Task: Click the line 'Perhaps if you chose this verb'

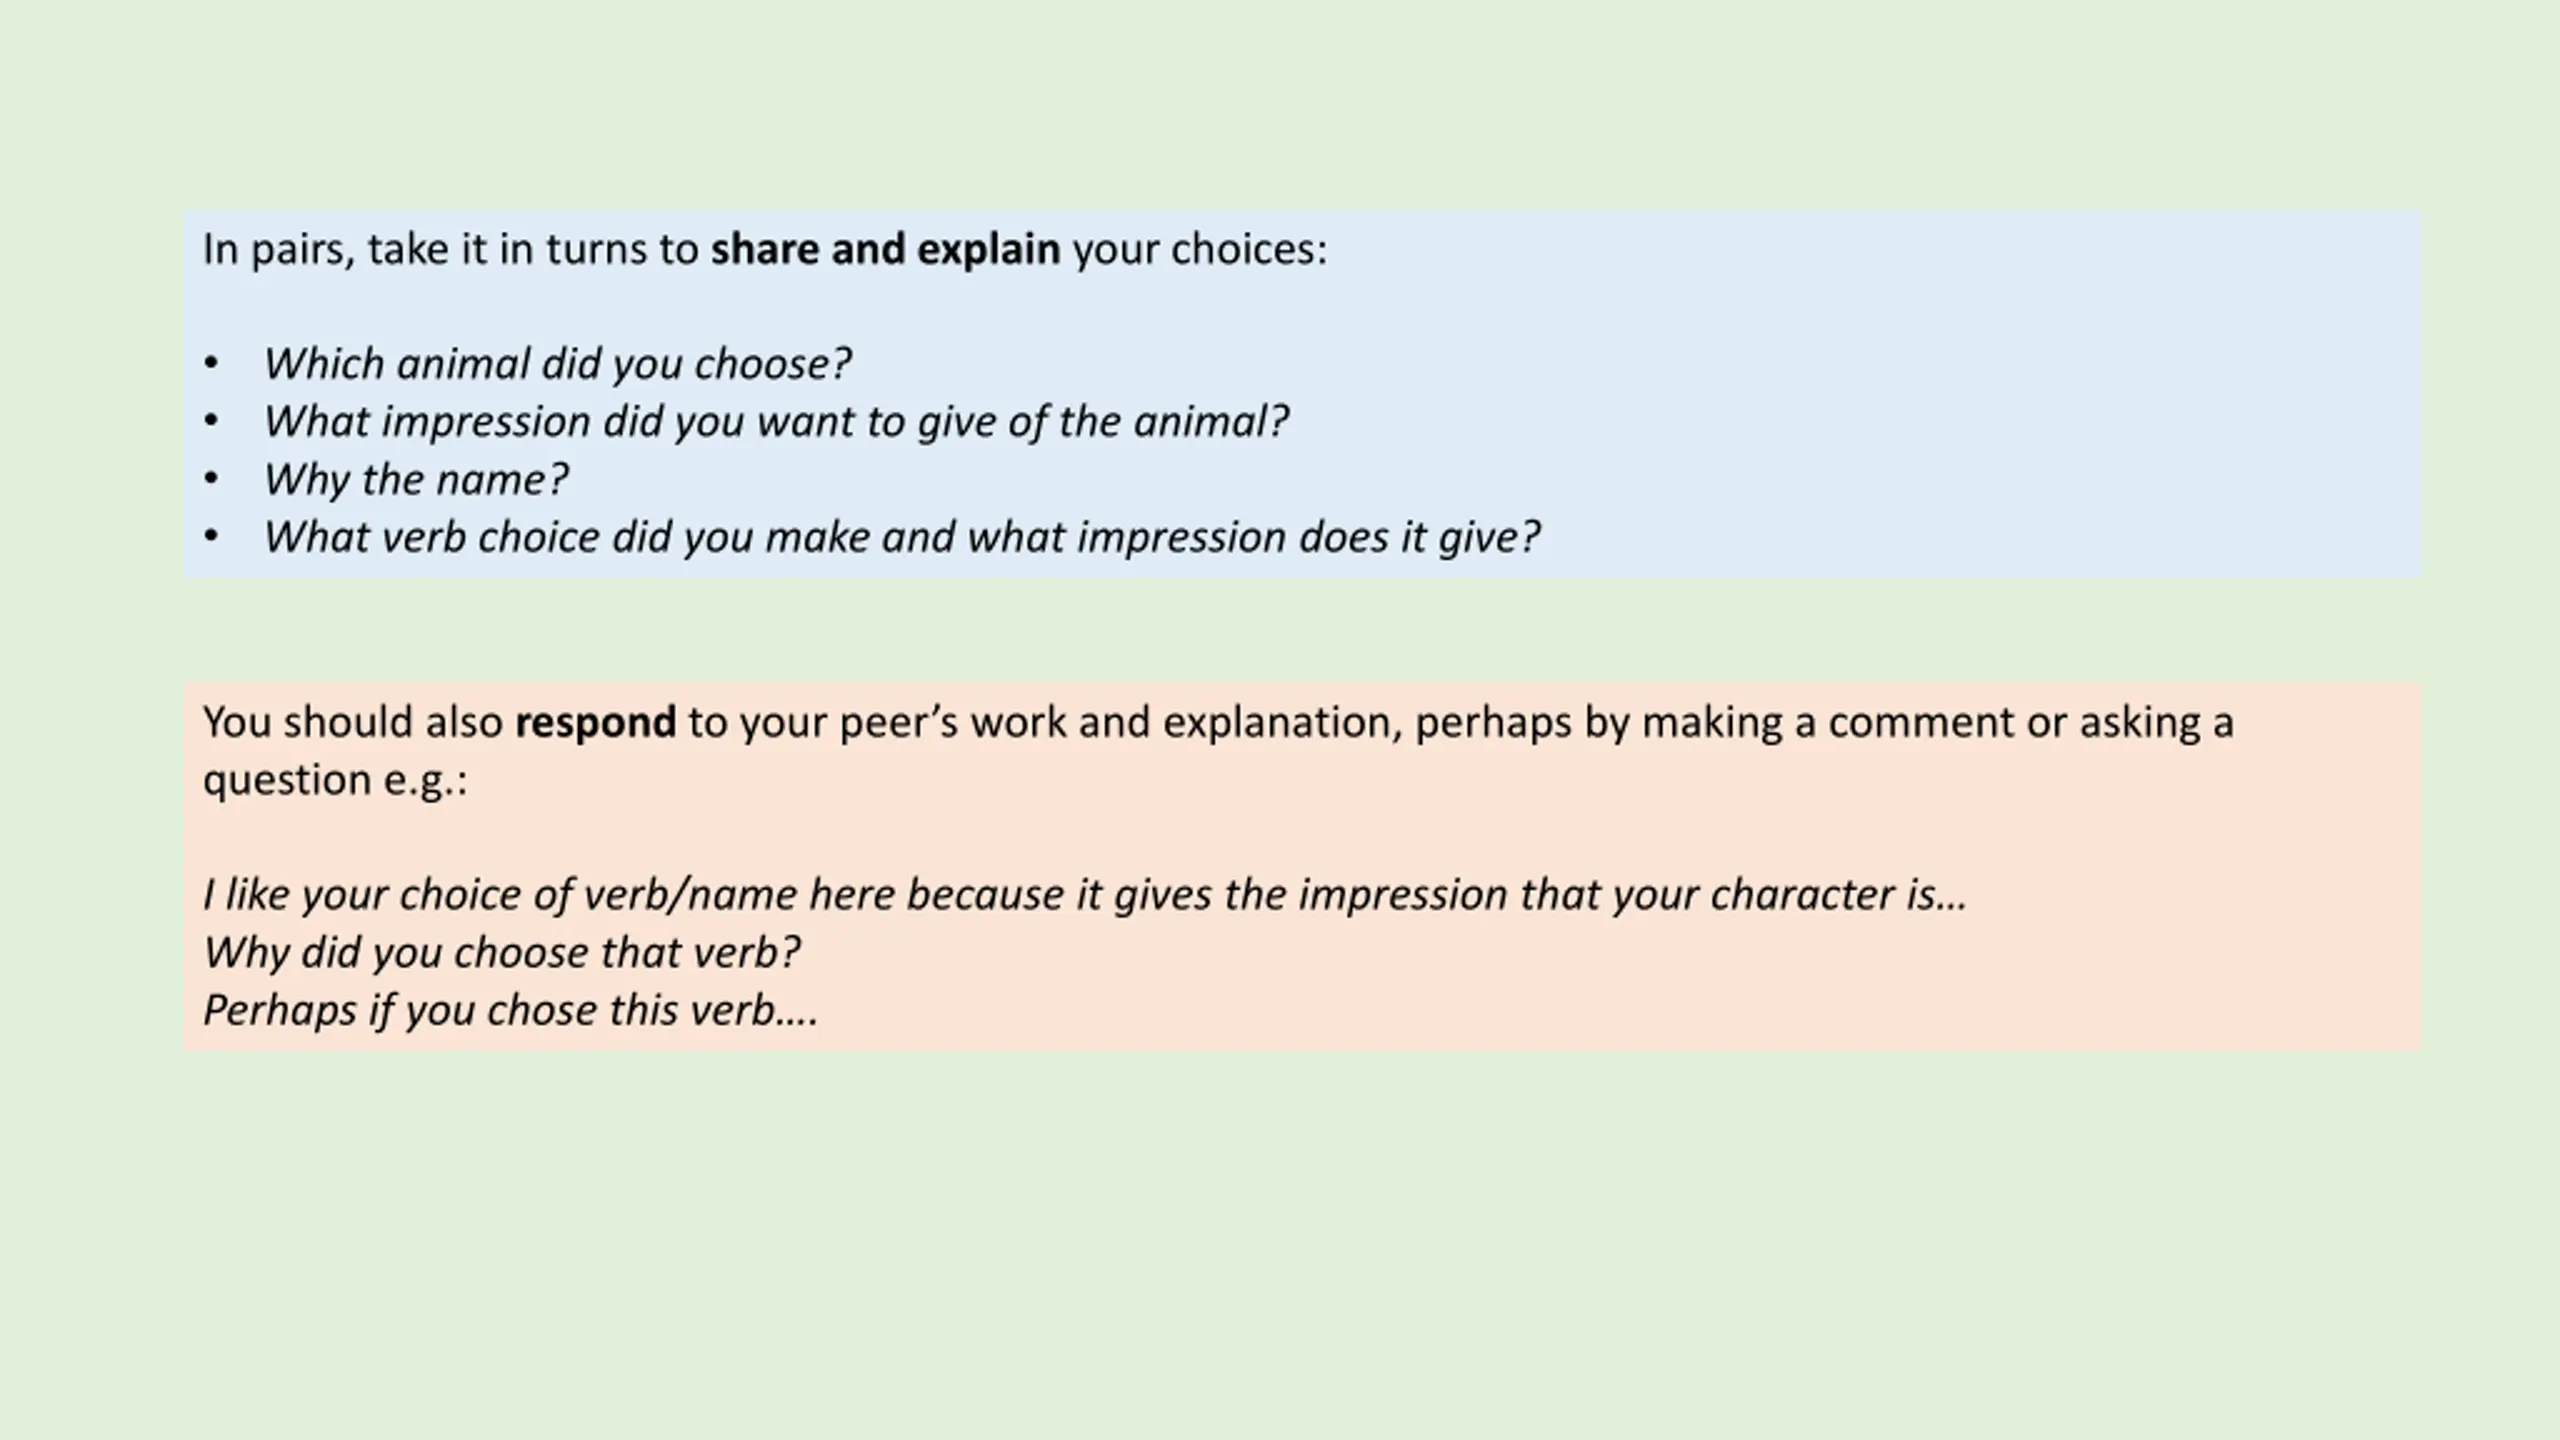Action: tap(511, 1011)
